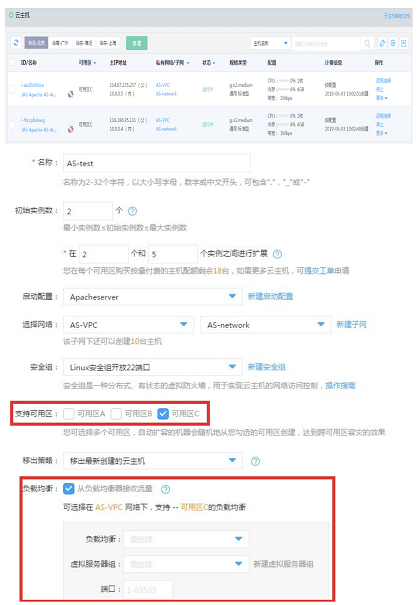Switch to the third region tab

click(x=83, y=43)
